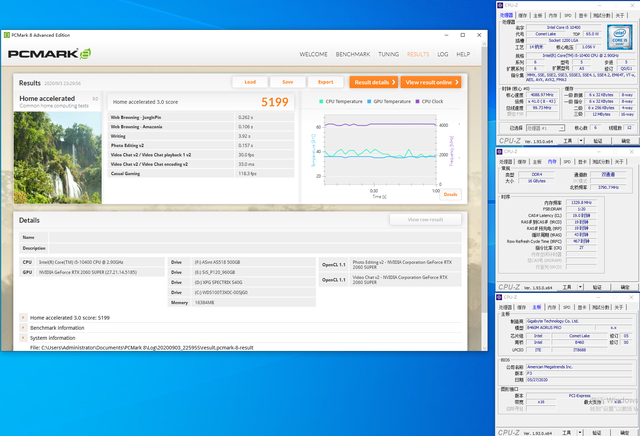Open the TUNING tab in PCMark
Screen dimensions: 640x436
389,54
